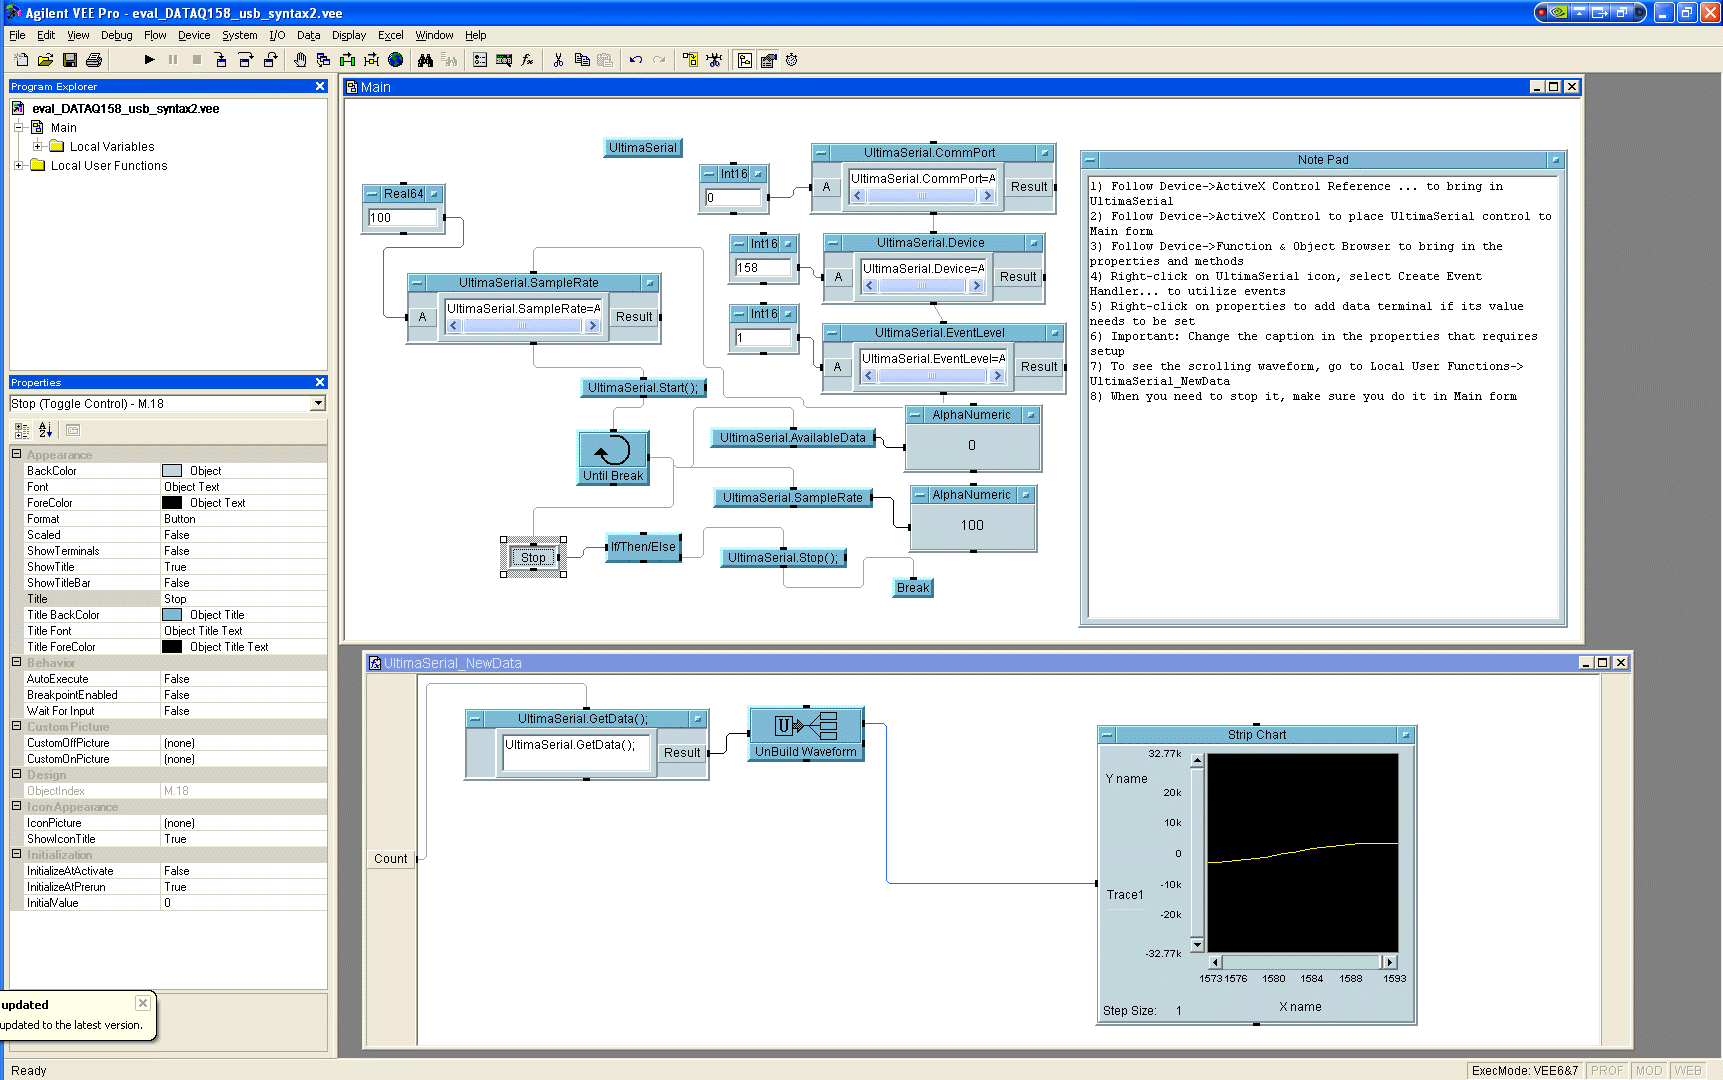Open the I/O menu
Screen dimensions: 1723x1080
(277, 35)
